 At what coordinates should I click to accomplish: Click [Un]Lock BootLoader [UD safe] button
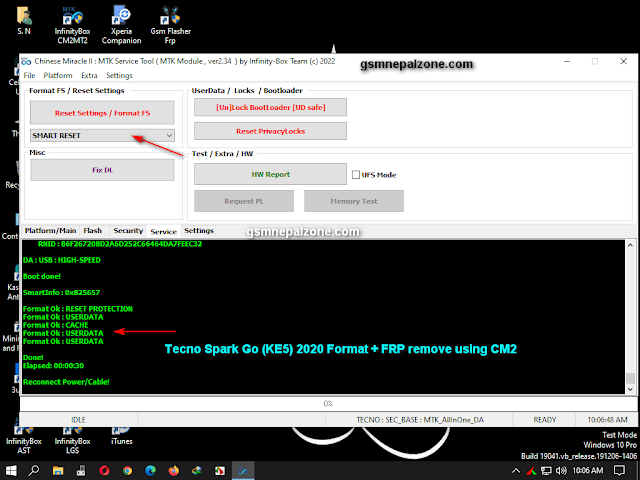tap(271, 107)
